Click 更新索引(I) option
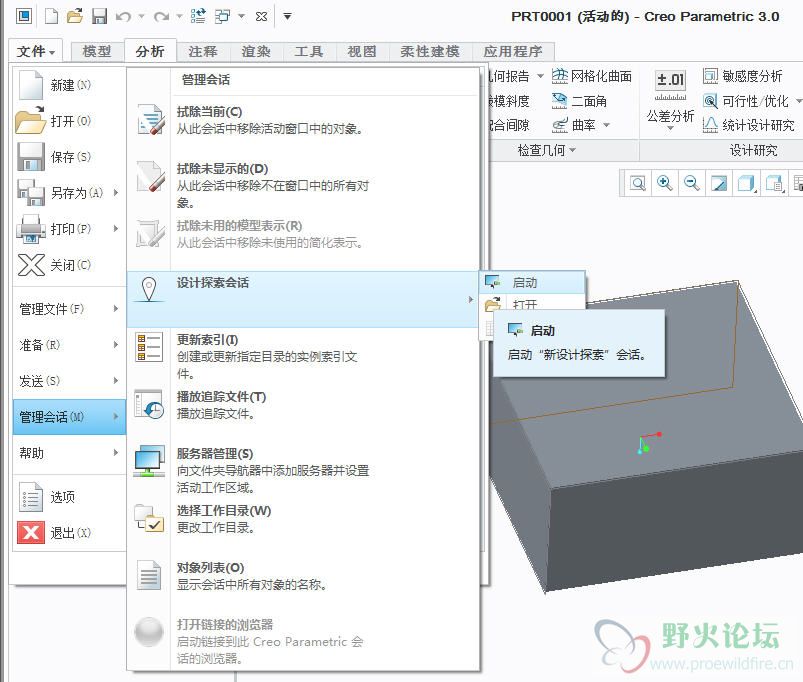Screen dimensions: 803x682 point(302,356)
